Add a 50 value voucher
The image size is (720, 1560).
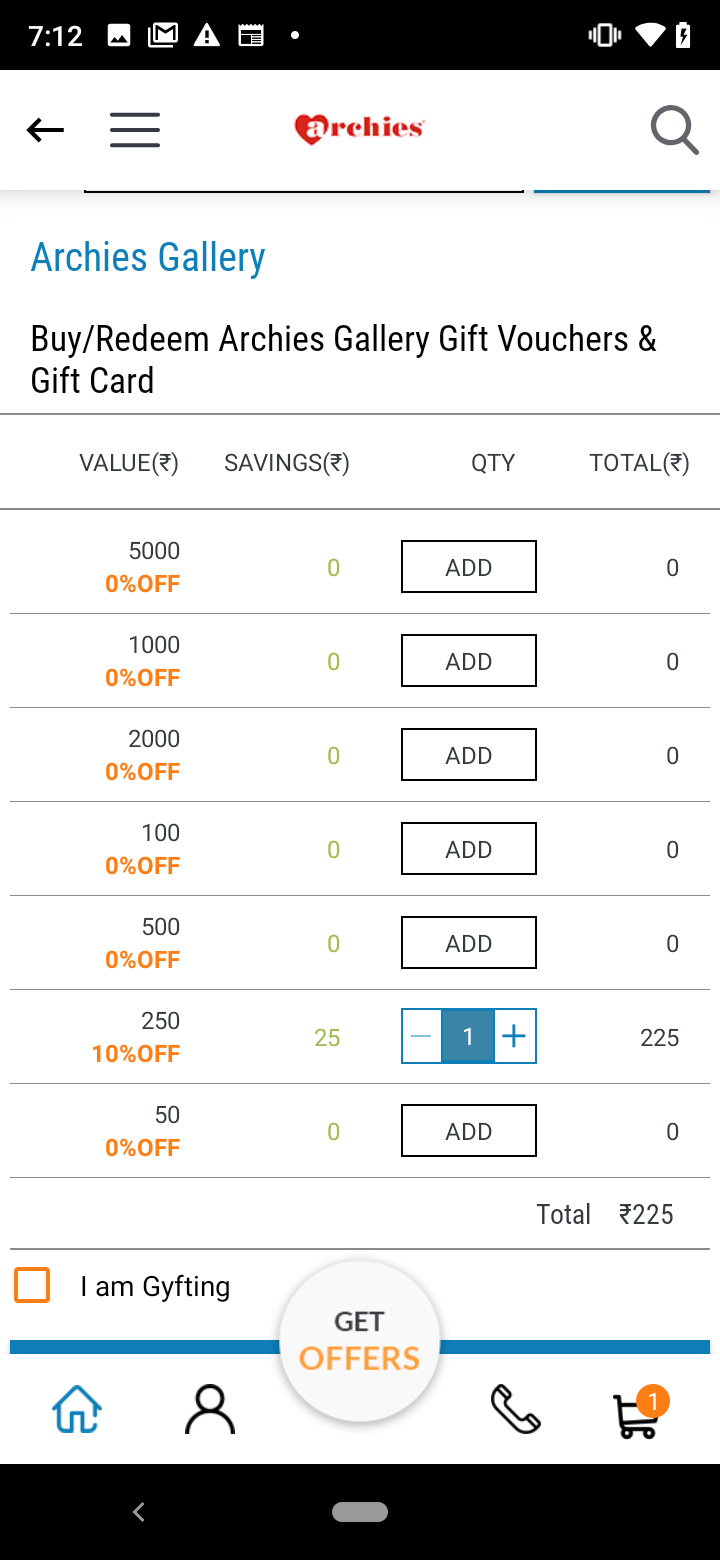tap(468, 1131)
